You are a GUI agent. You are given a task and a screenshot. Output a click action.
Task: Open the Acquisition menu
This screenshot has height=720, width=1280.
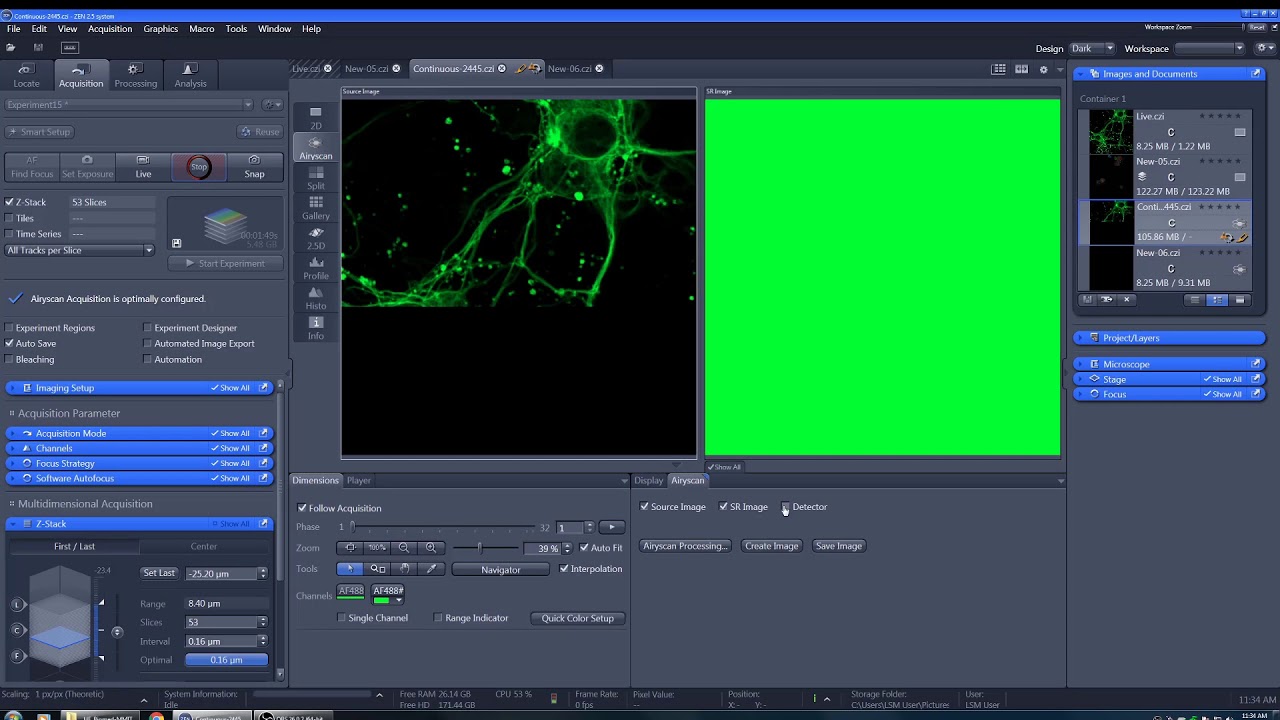[110, 29]
